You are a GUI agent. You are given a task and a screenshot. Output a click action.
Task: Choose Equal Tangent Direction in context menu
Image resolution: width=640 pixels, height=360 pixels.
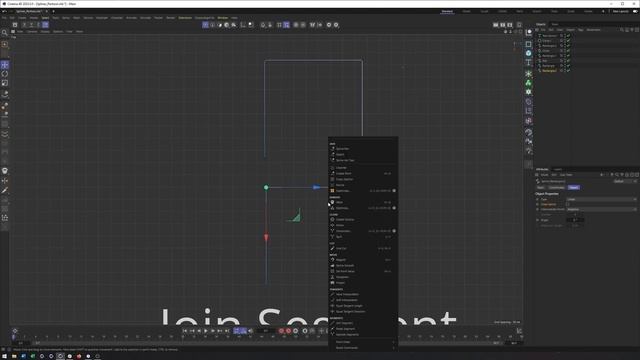(350, 311)
